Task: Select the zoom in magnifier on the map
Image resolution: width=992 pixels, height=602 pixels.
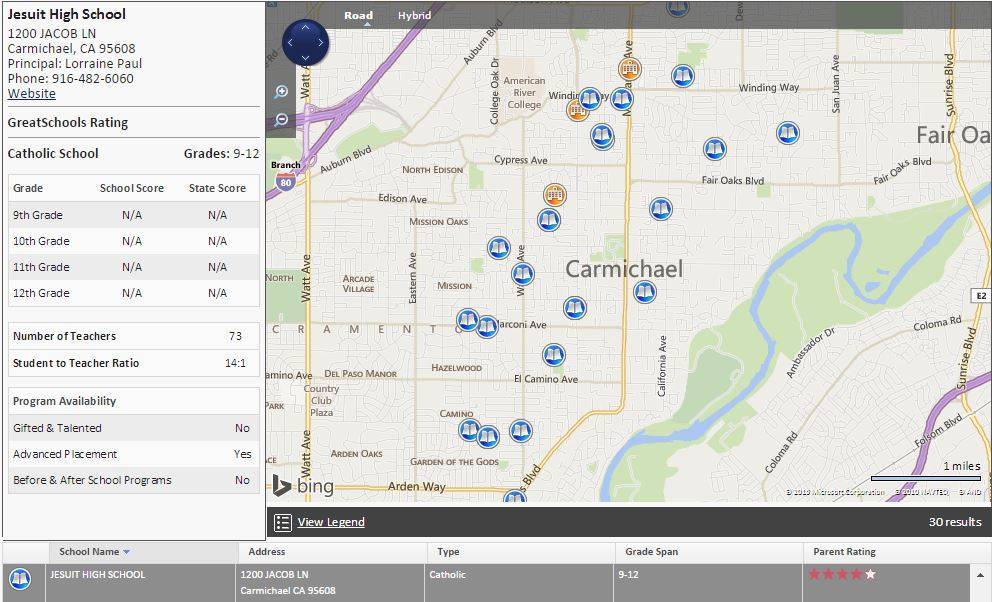Action: (283, 90)
